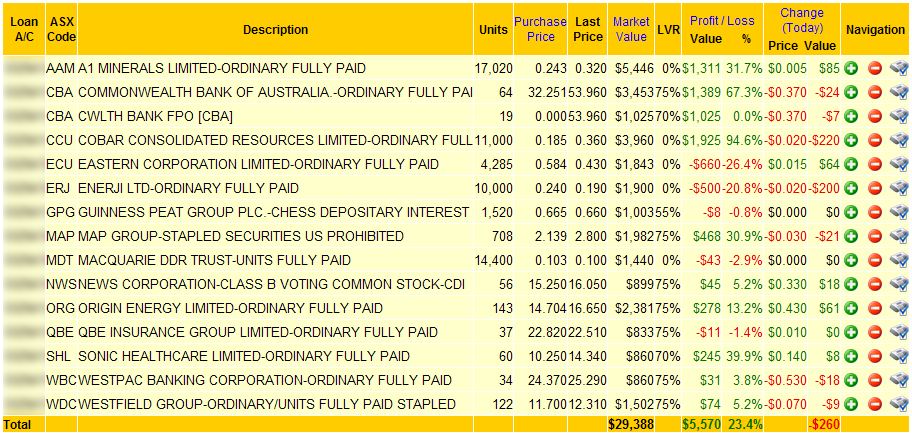912x435 pixels.
Task: Click units value '14,400' for MDT
Action: [x=494, y=260]
